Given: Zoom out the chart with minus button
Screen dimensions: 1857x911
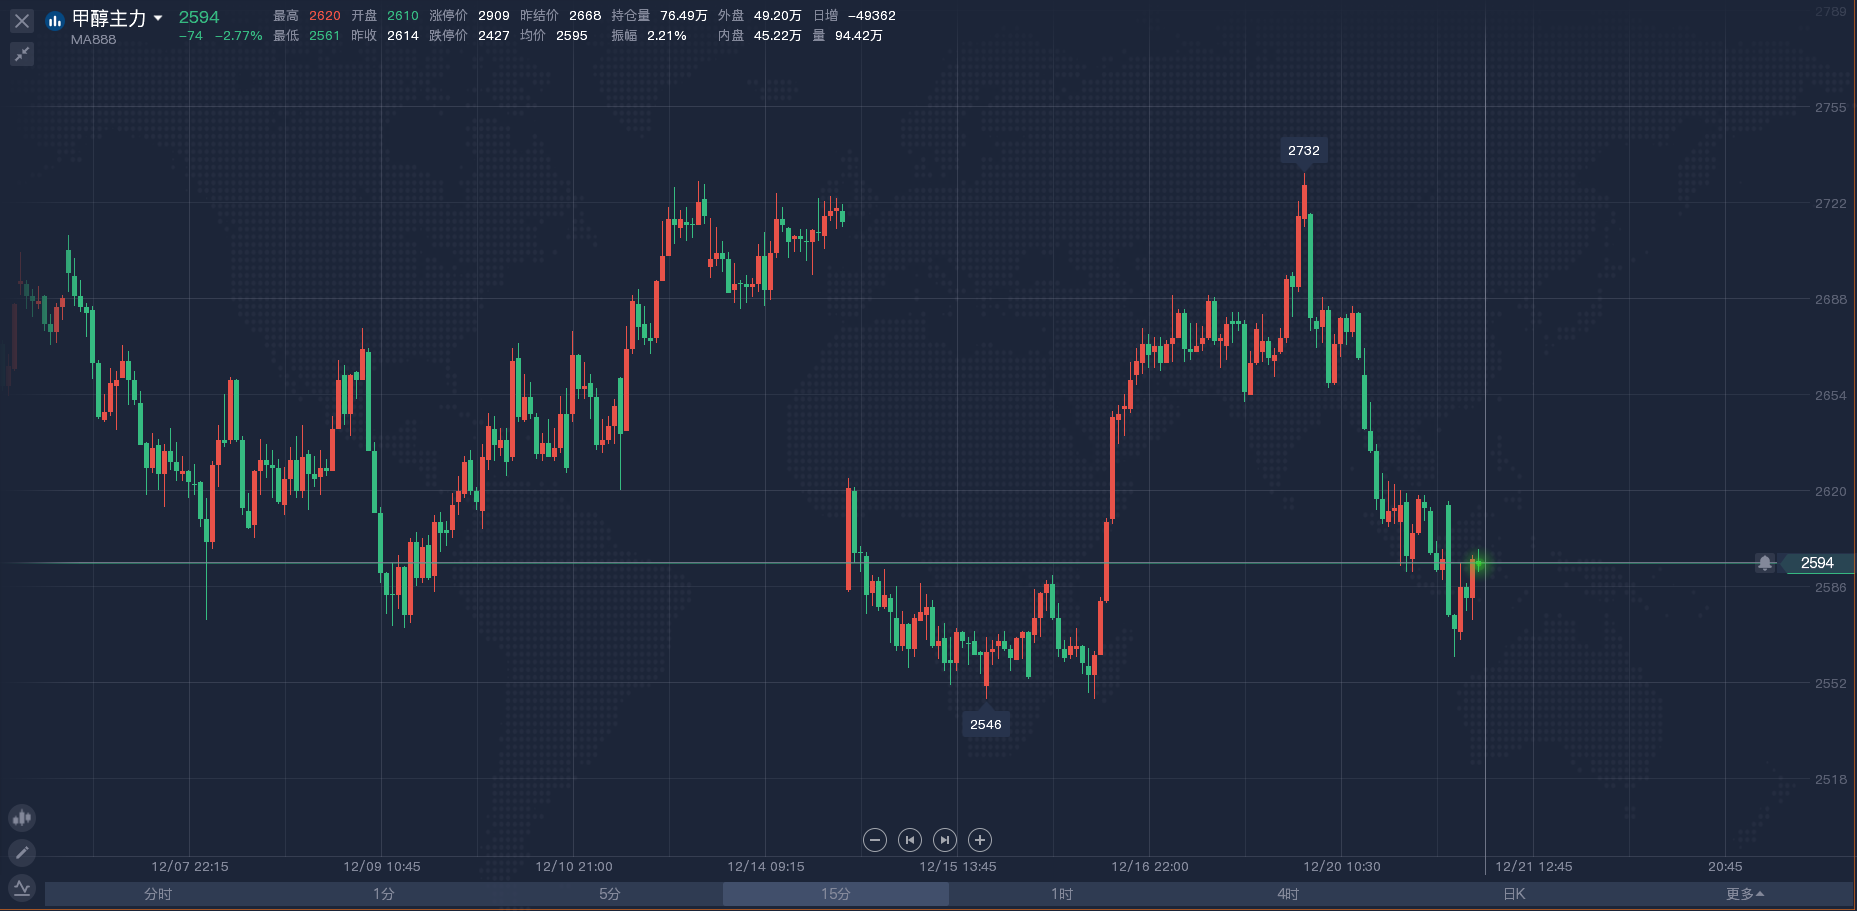Looking at the screenshot, I should click(x=875, y=840).
